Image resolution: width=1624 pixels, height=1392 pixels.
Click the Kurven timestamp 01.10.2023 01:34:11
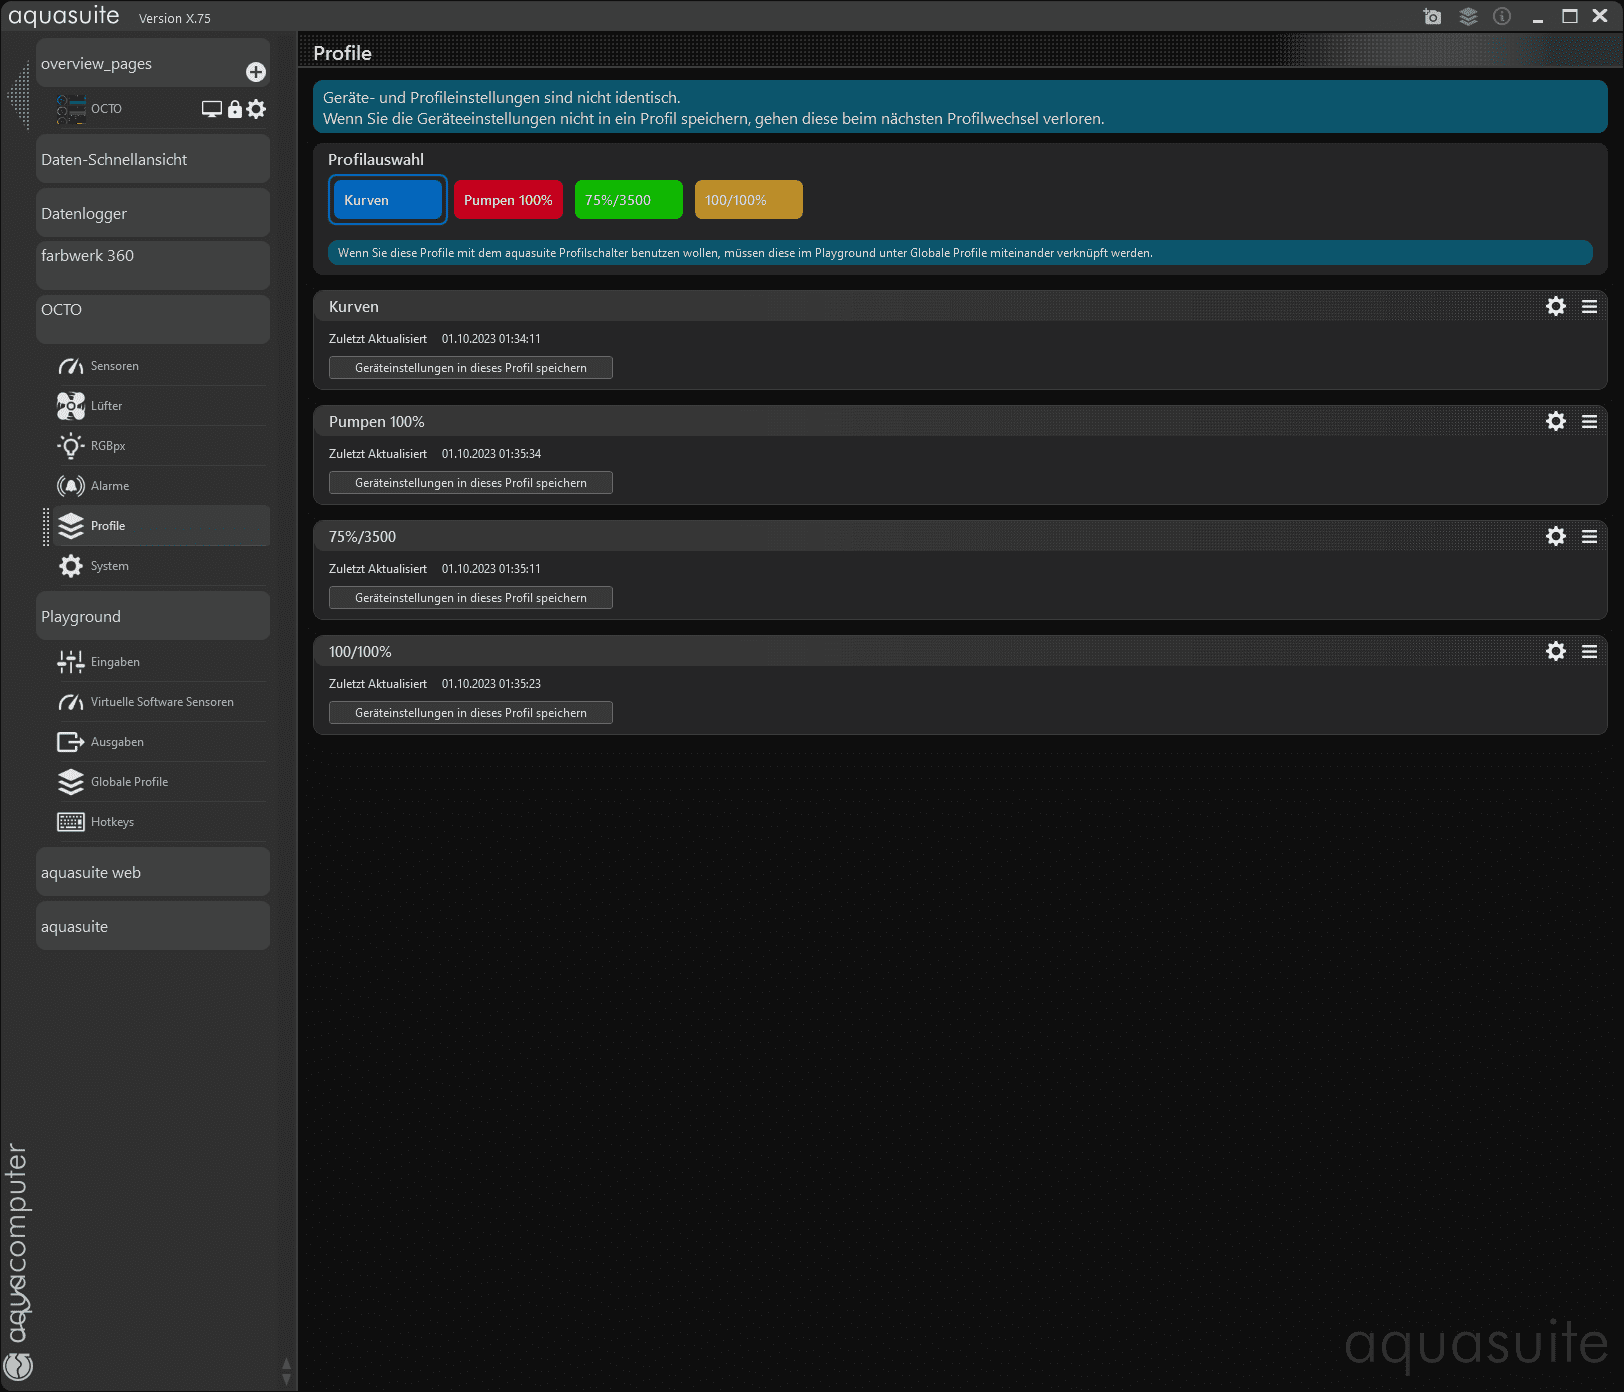tap(491, 339)
